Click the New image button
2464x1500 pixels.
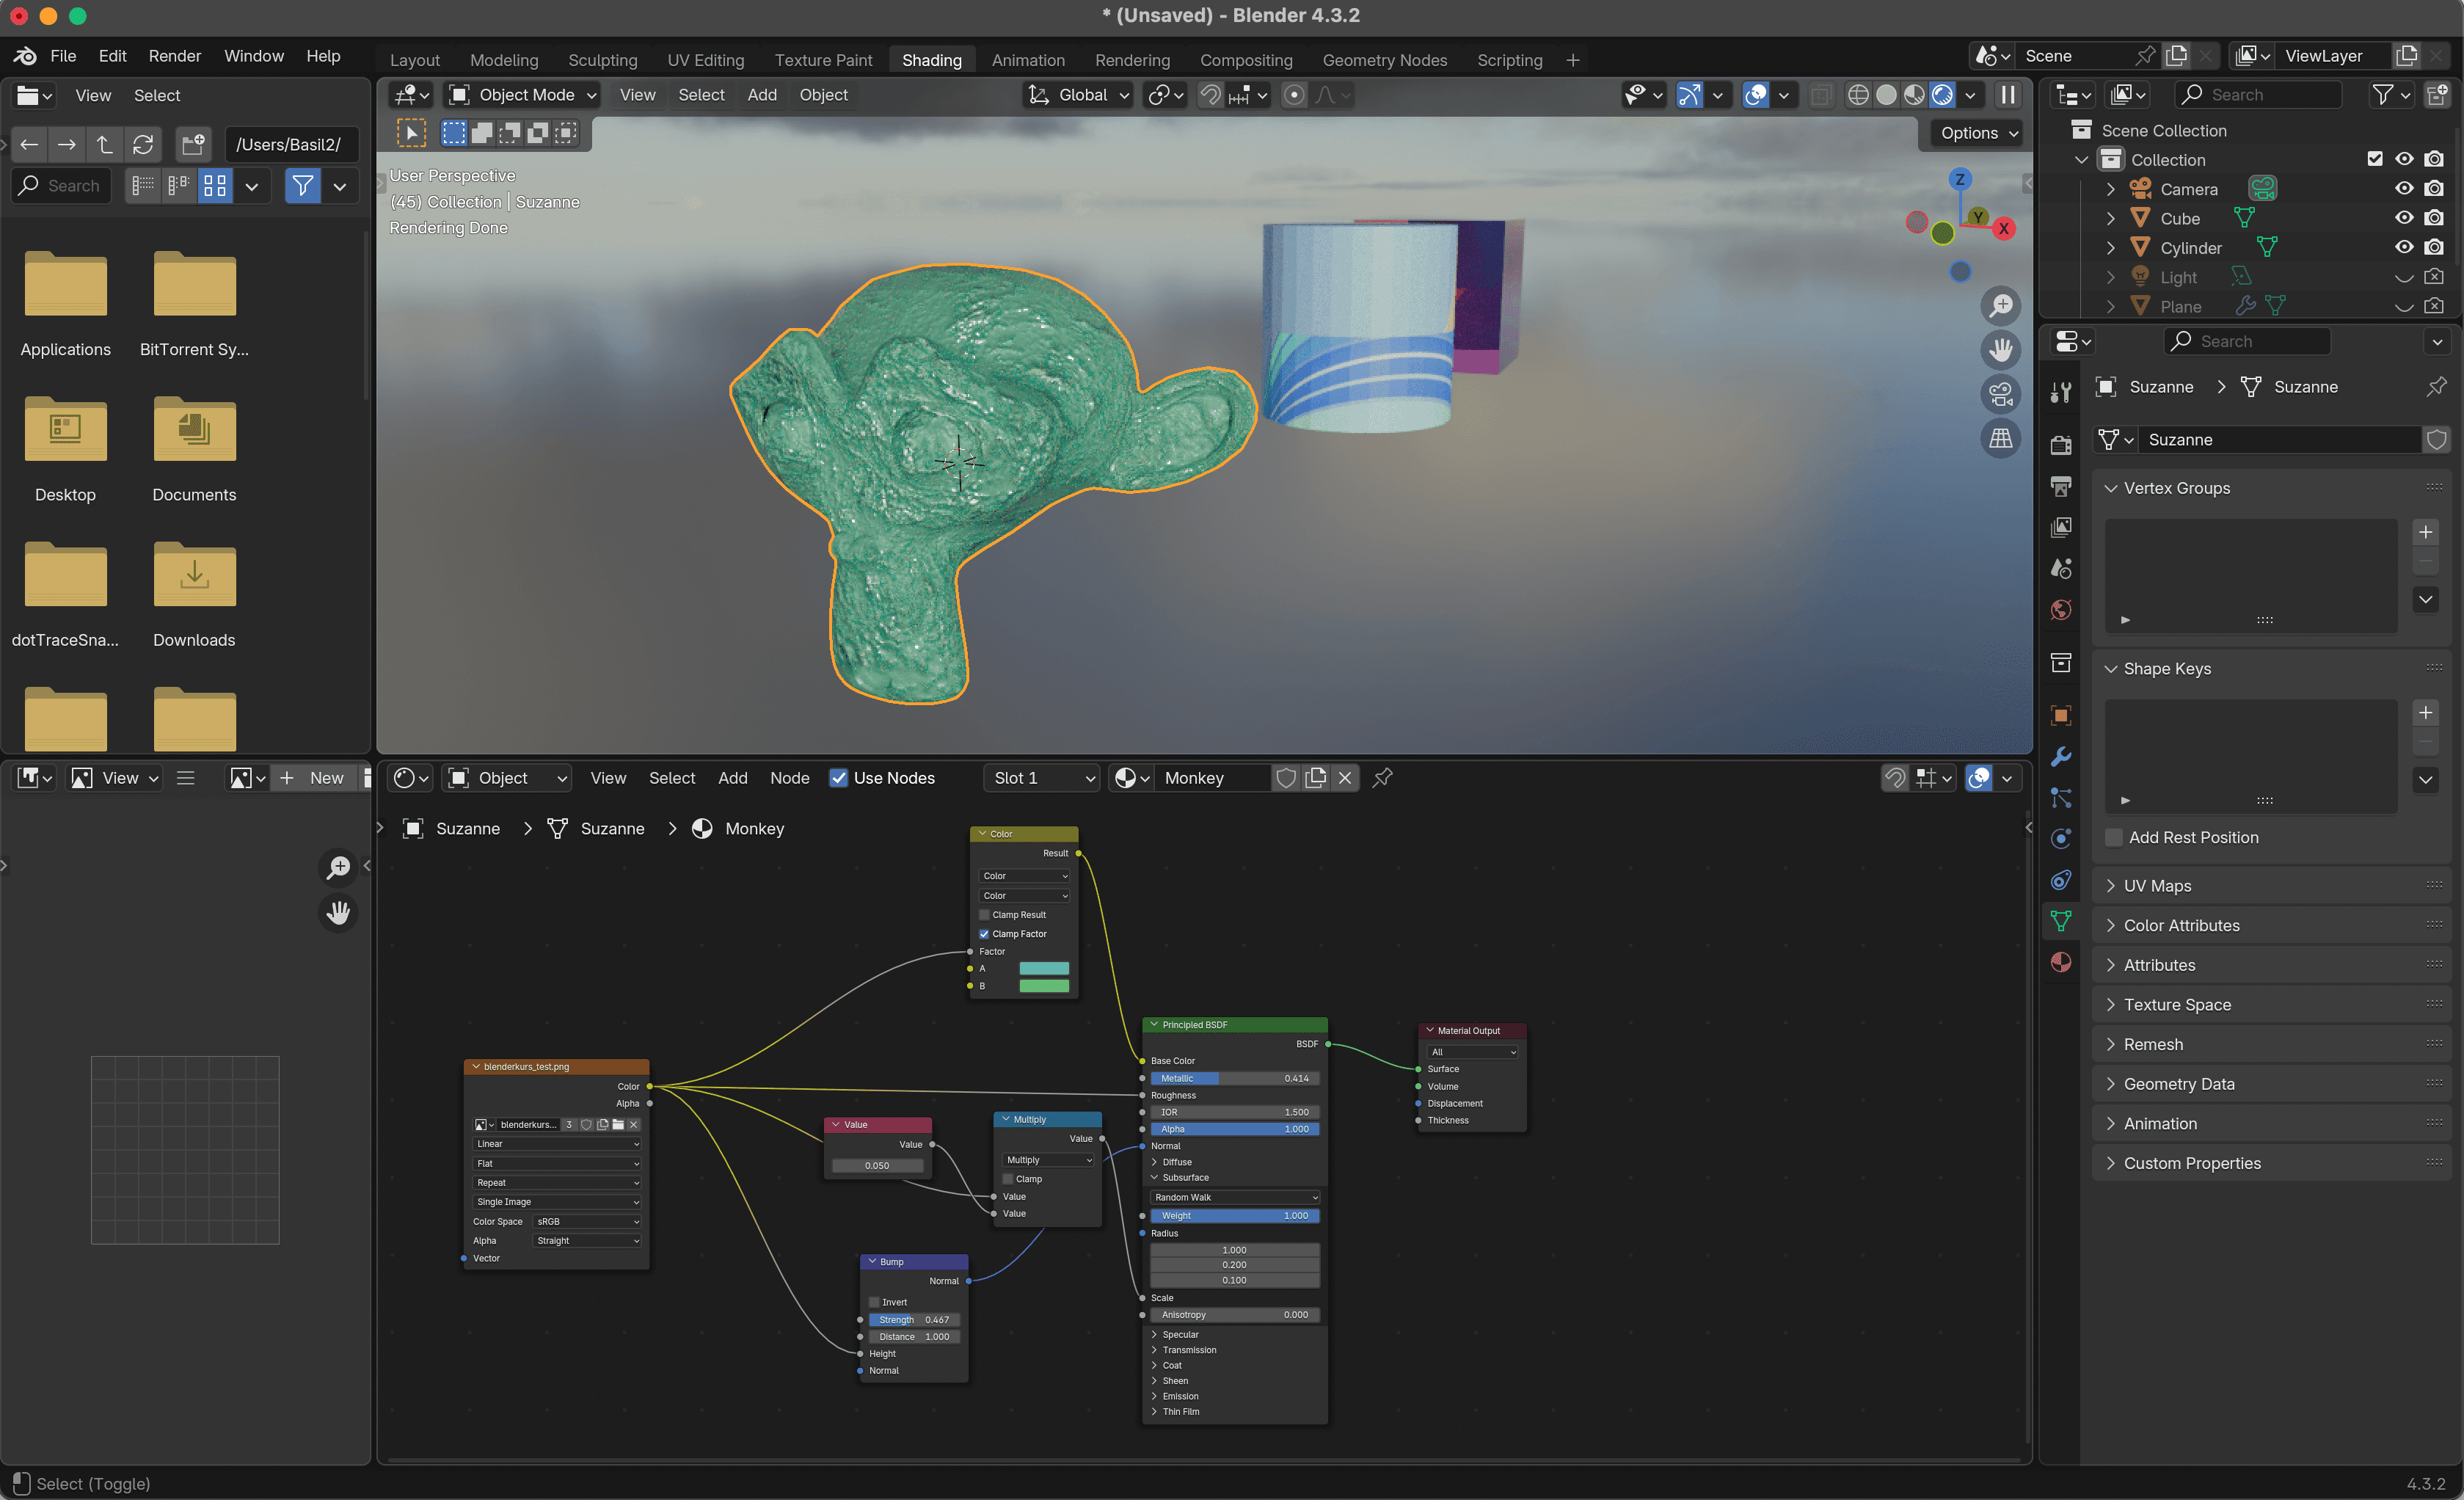(x=313, y=778)
